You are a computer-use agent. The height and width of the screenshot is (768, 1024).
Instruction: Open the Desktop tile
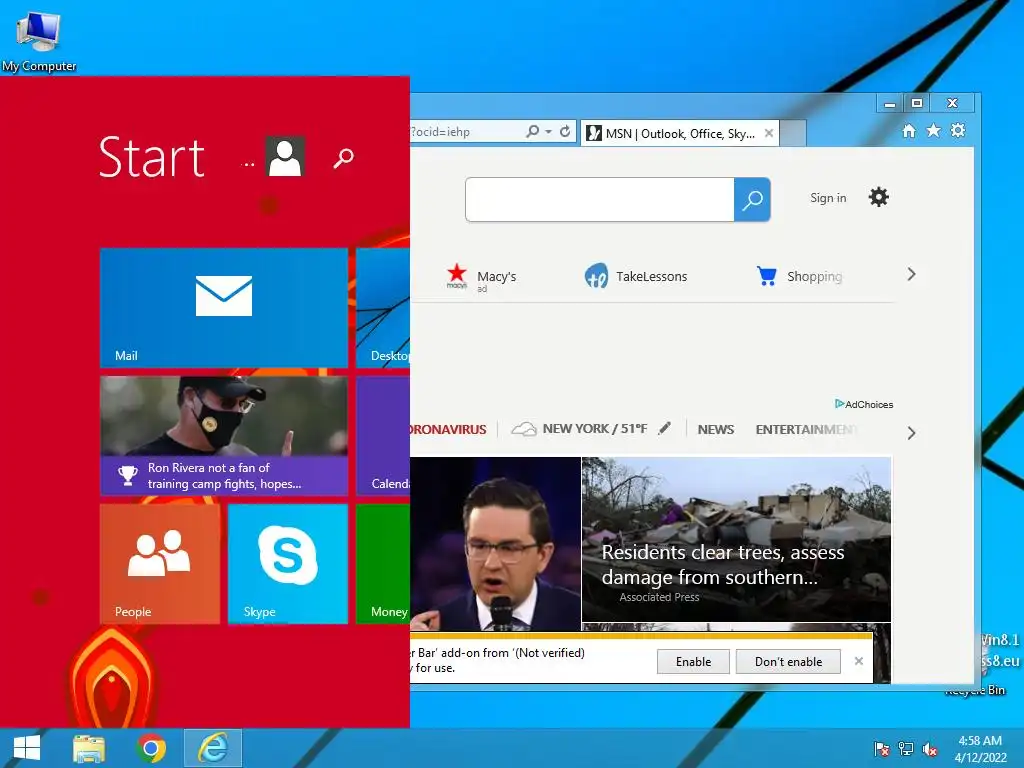pyautogui.click(x=383, y=308)
